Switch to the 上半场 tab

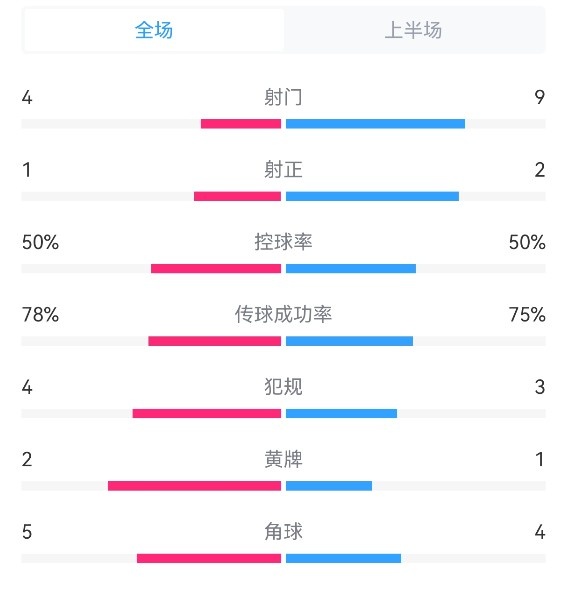point(413,30)
